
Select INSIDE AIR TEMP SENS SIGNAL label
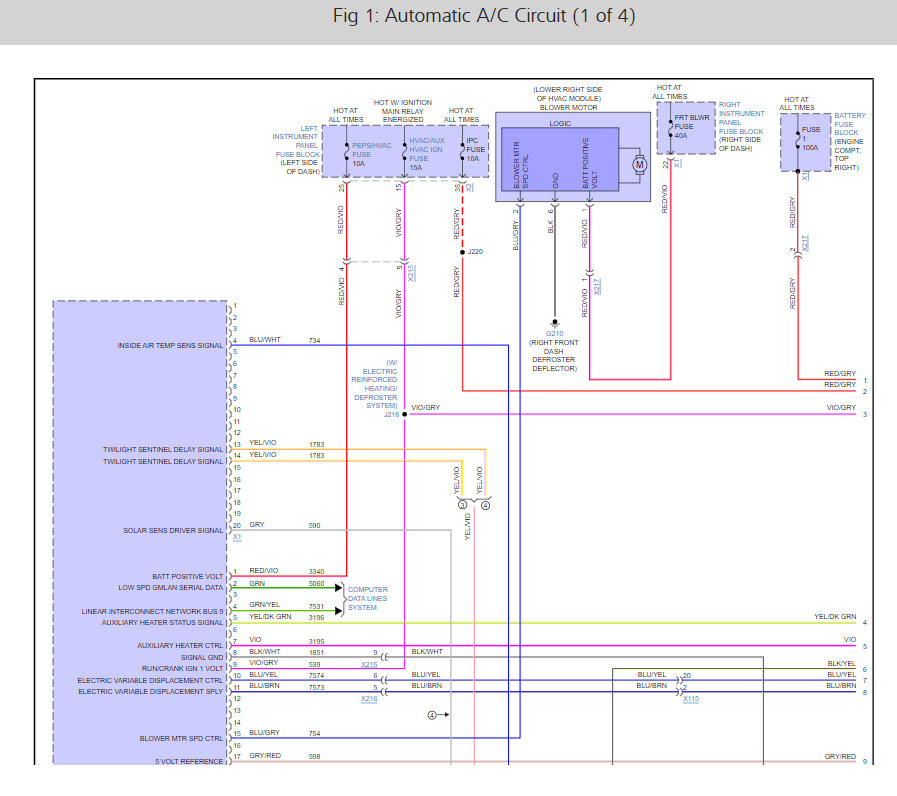tap(170, 346)
